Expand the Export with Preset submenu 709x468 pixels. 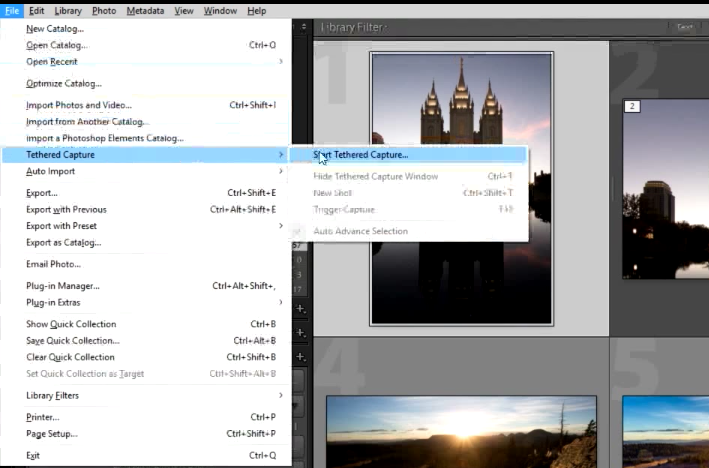click(x=146, y=226)
